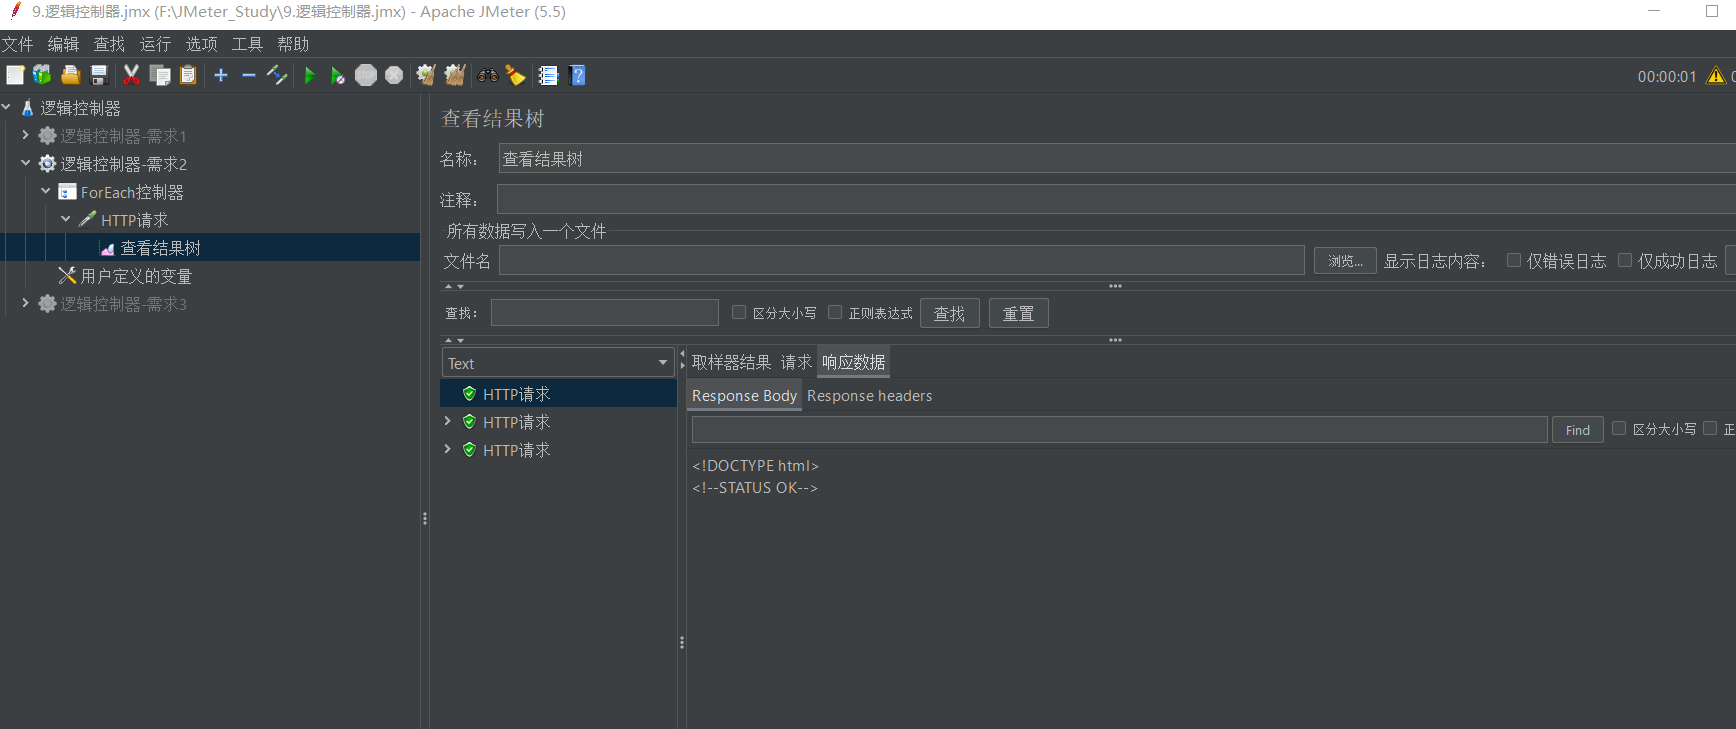Switch to the 响应数据 tab
Viewport: 1736px width, 729px height.
click(x=853, y=362)
